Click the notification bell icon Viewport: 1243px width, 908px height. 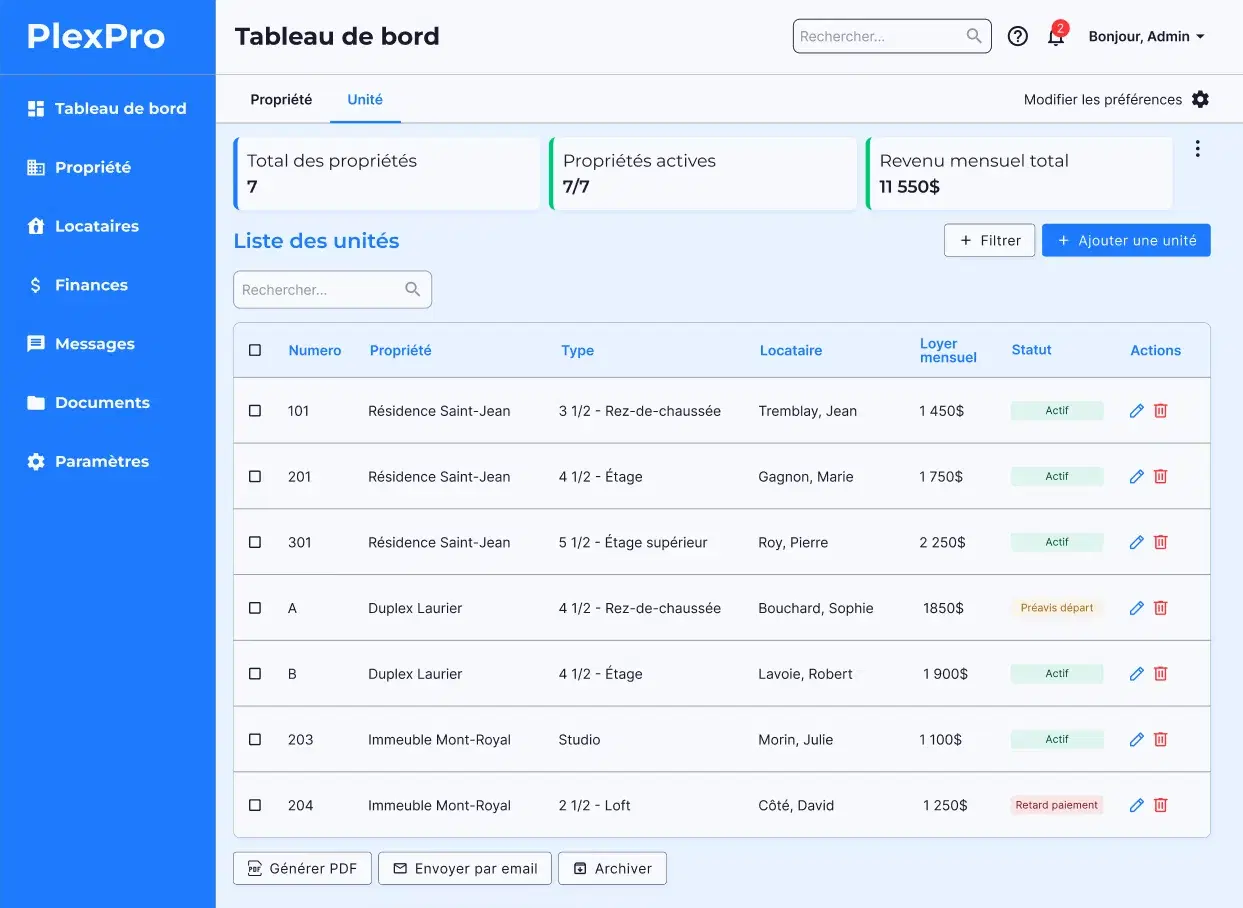point(1055,37)
